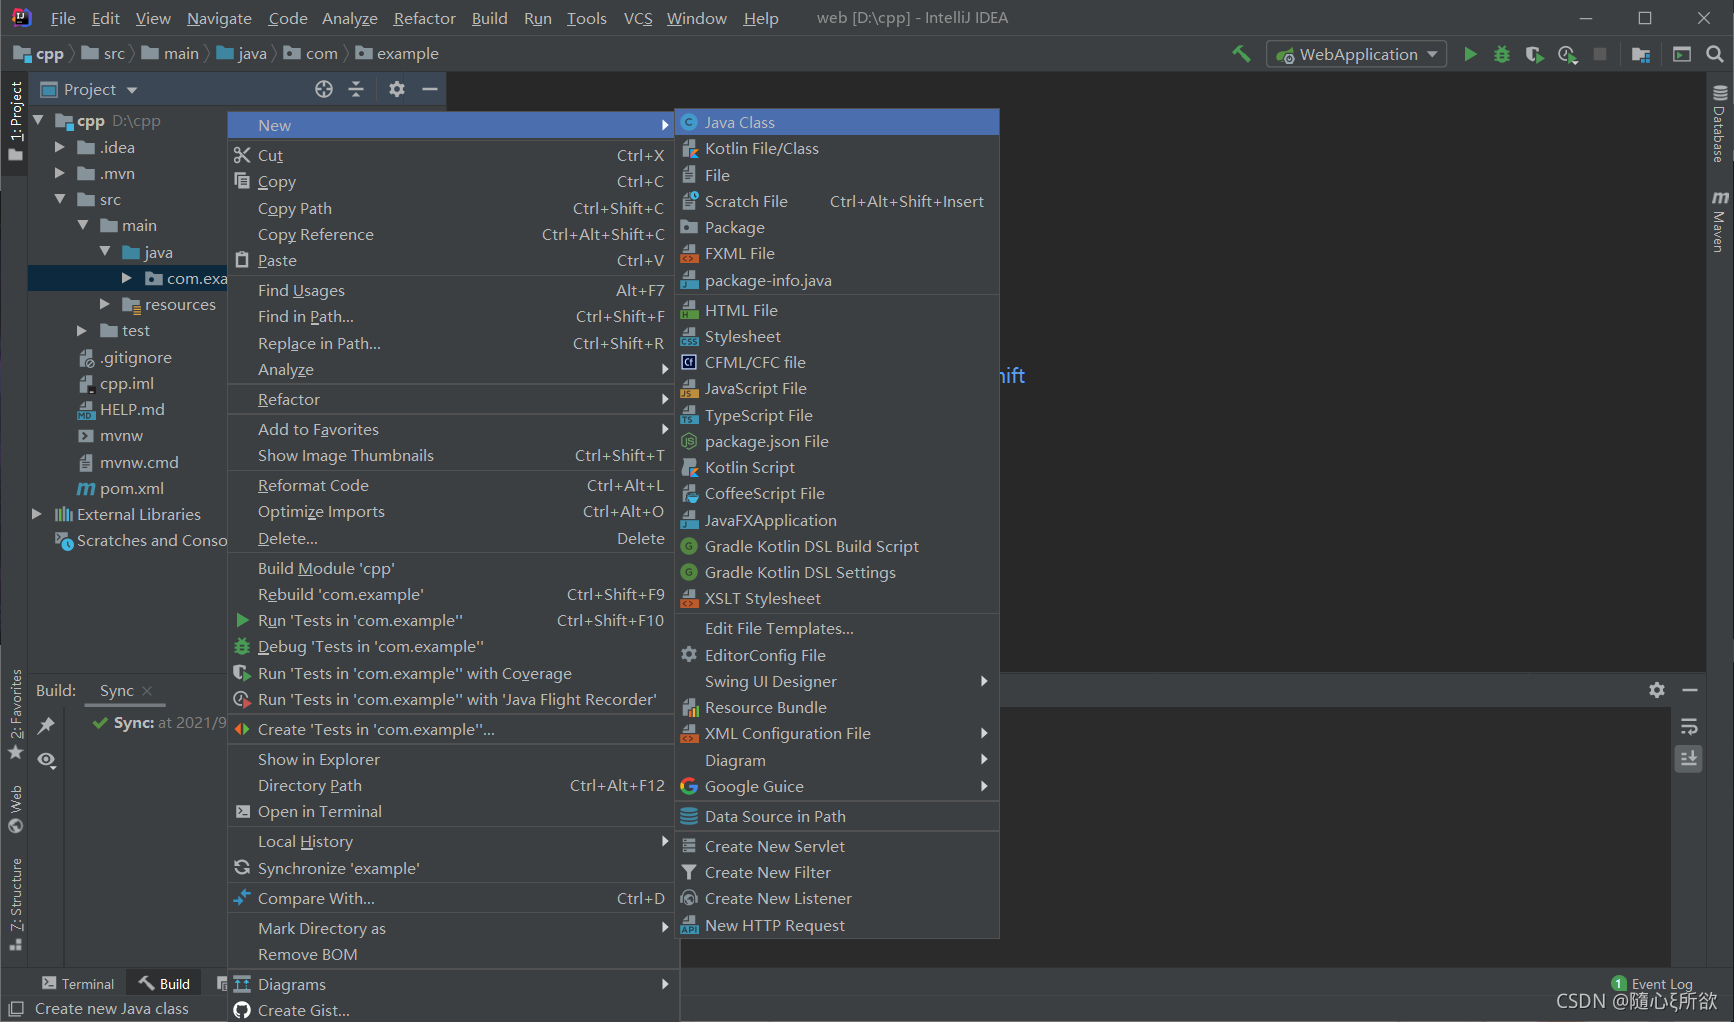Run the WebApplication configuration
This screenshot has height=1022, width=1734.
click(x=1470, y=54)
